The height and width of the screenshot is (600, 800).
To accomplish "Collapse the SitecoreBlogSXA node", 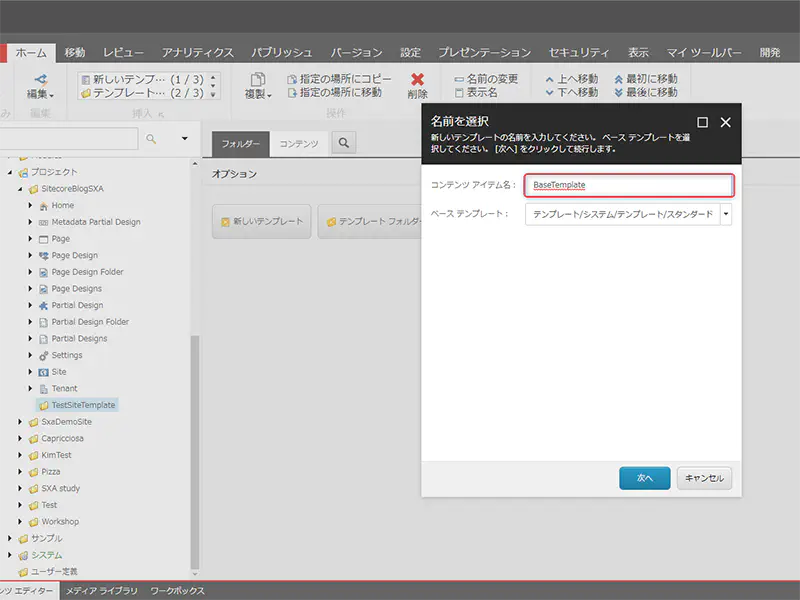I will 20,189.
